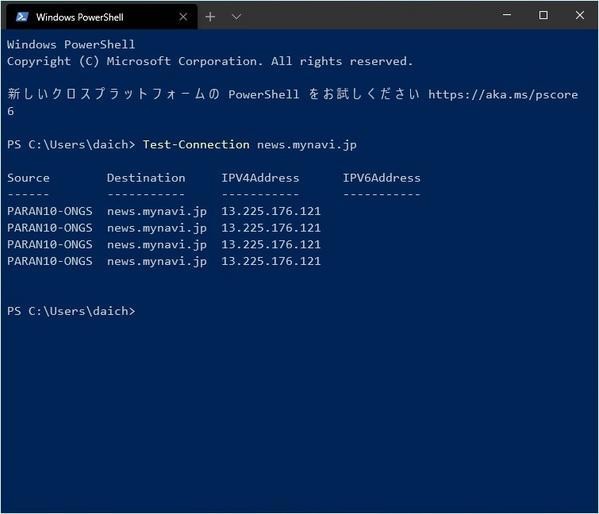Click the last prompt line to focus input

coord(71,311)
